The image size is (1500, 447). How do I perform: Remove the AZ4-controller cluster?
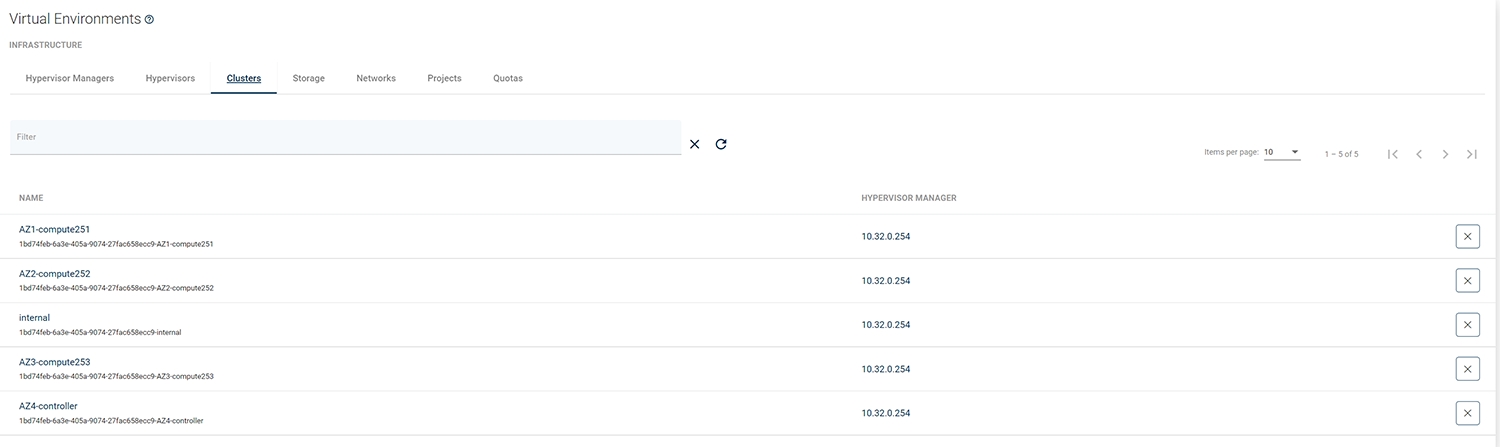[x=1467, y=413]
